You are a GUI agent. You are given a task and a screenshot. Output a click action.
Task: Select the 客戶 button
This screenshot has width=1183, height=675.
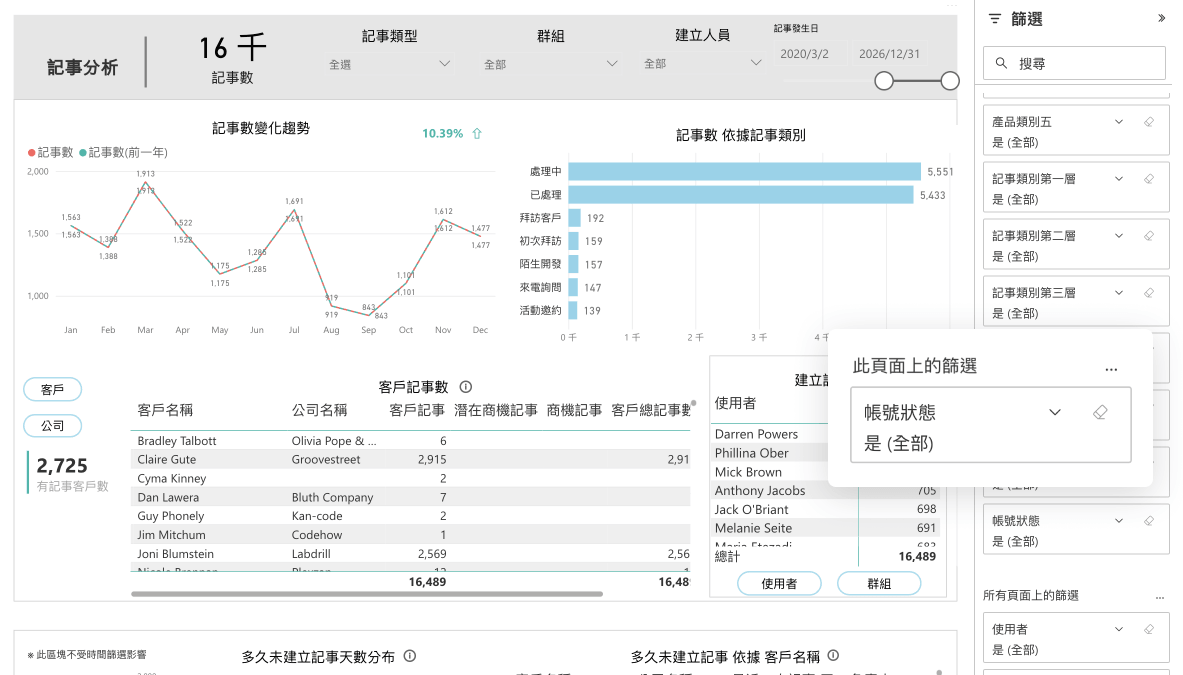click(52, 389)
